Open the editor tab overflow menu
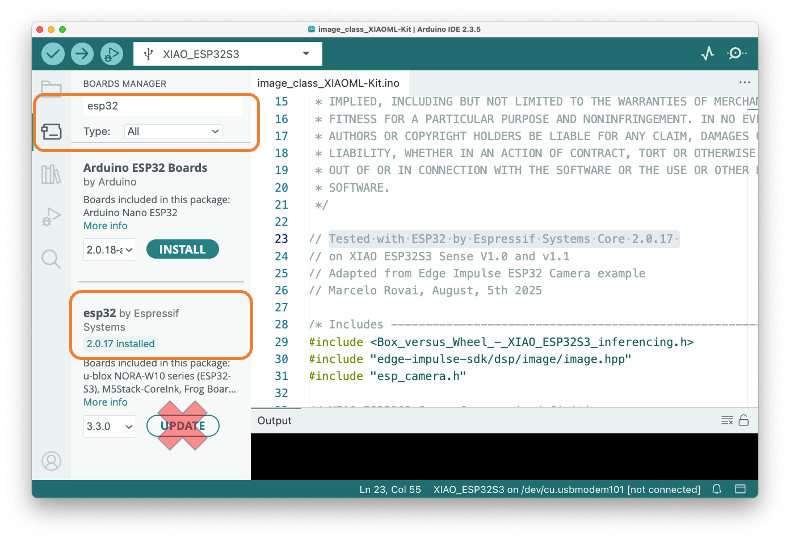 (744, 83)
